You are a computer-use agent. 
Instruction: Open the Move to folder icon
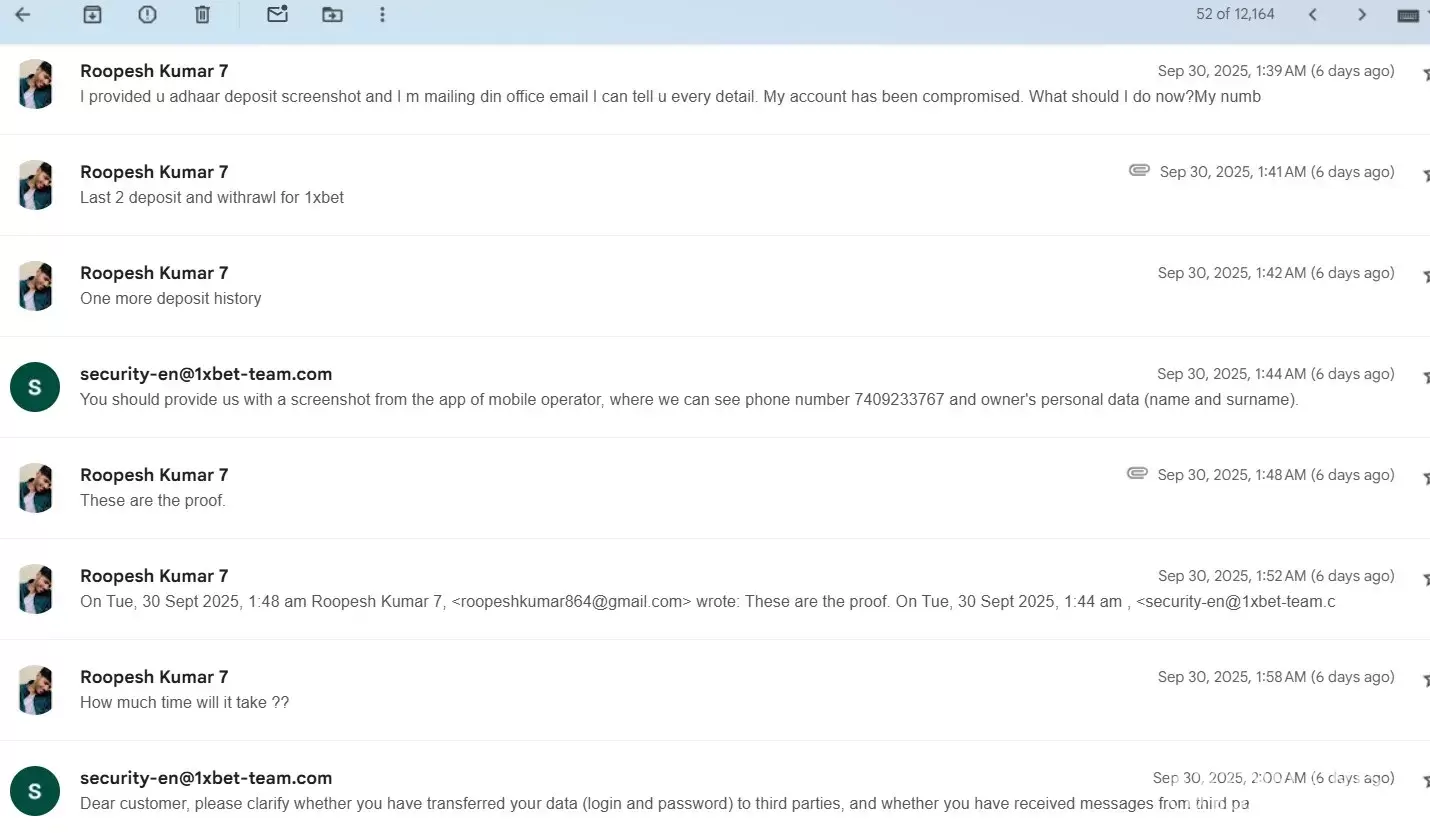[x=332, y=15]
